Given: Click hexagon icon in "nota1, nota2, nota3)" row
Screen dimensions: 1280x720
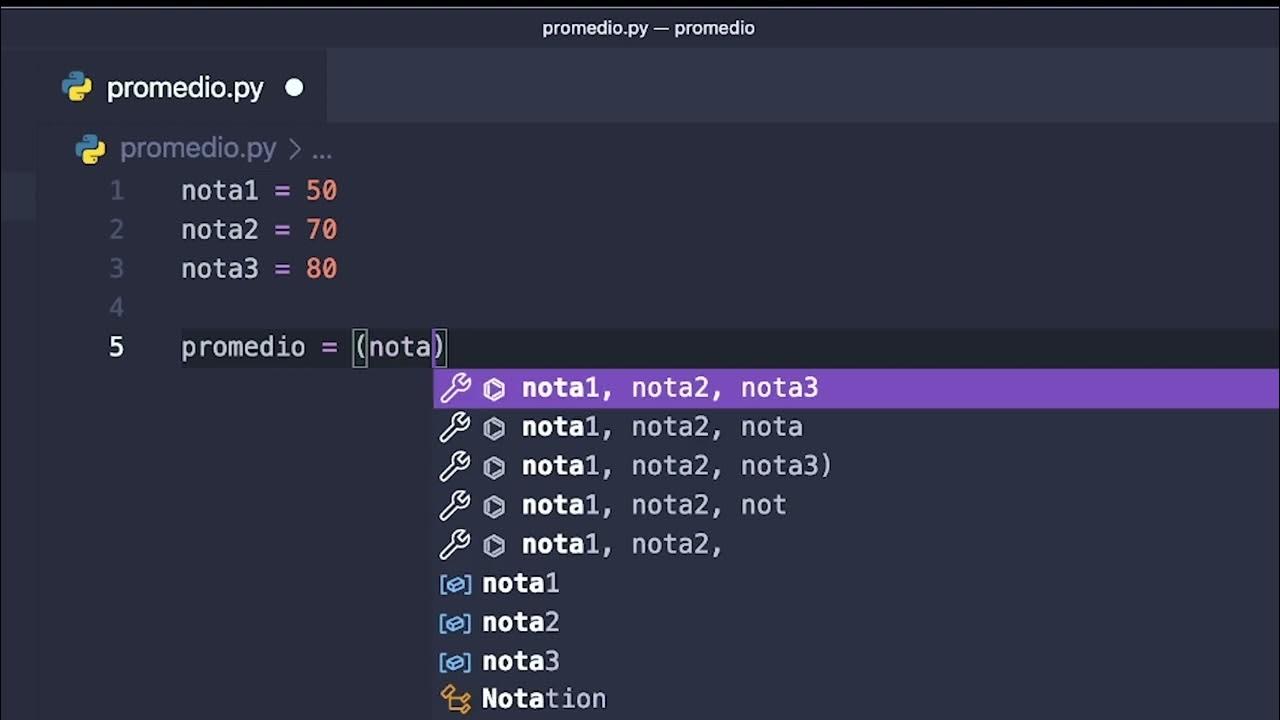Looking at the screenshot, I should (x=494, y=467).
